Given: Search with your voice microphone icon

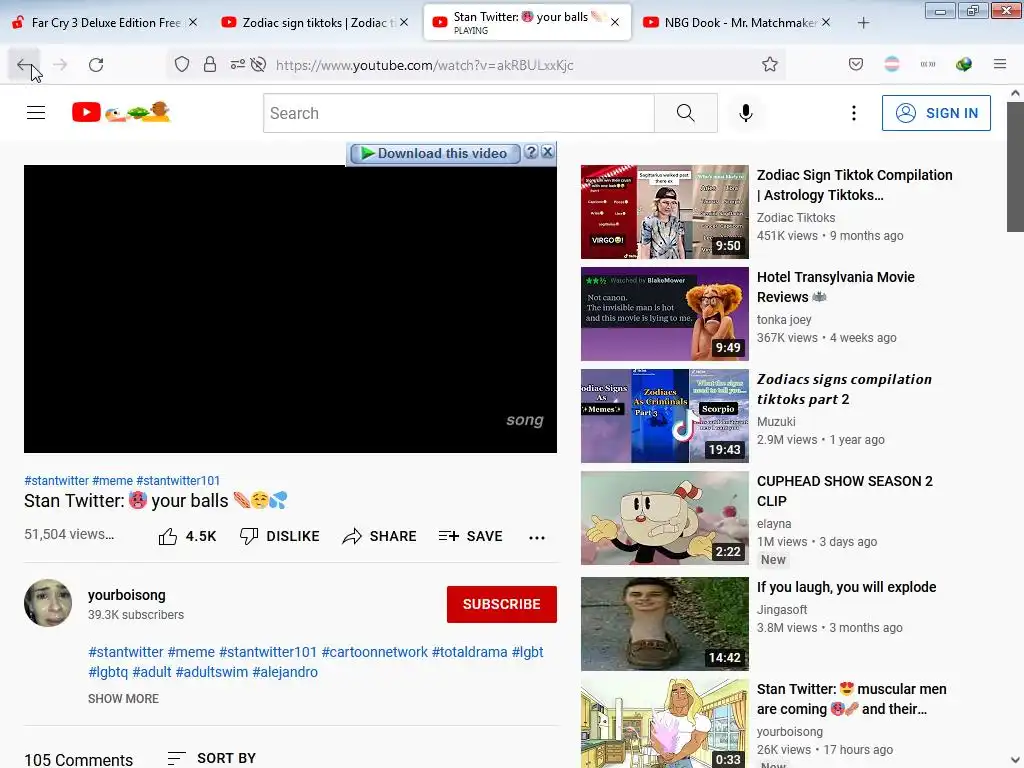Looking at the screenshot, I should click(745, 113).
